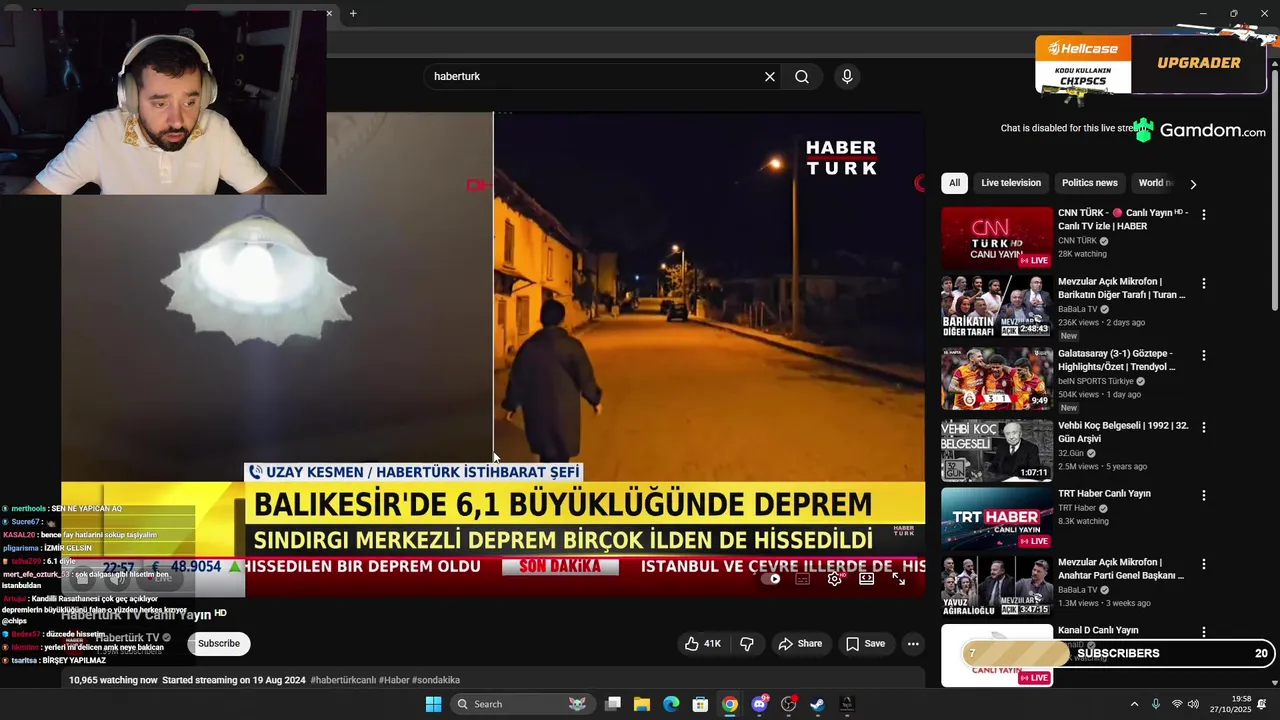Open options for Kanal D Canlı Yayın
This screenshot has width=1280, height=720.
(x=1204, y=632)
